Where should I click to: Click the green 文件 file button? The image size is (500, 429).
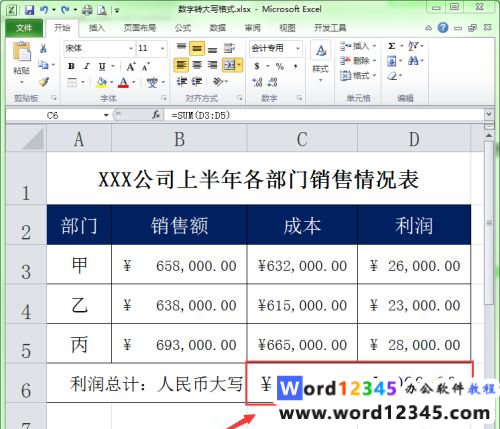(24, 28)
